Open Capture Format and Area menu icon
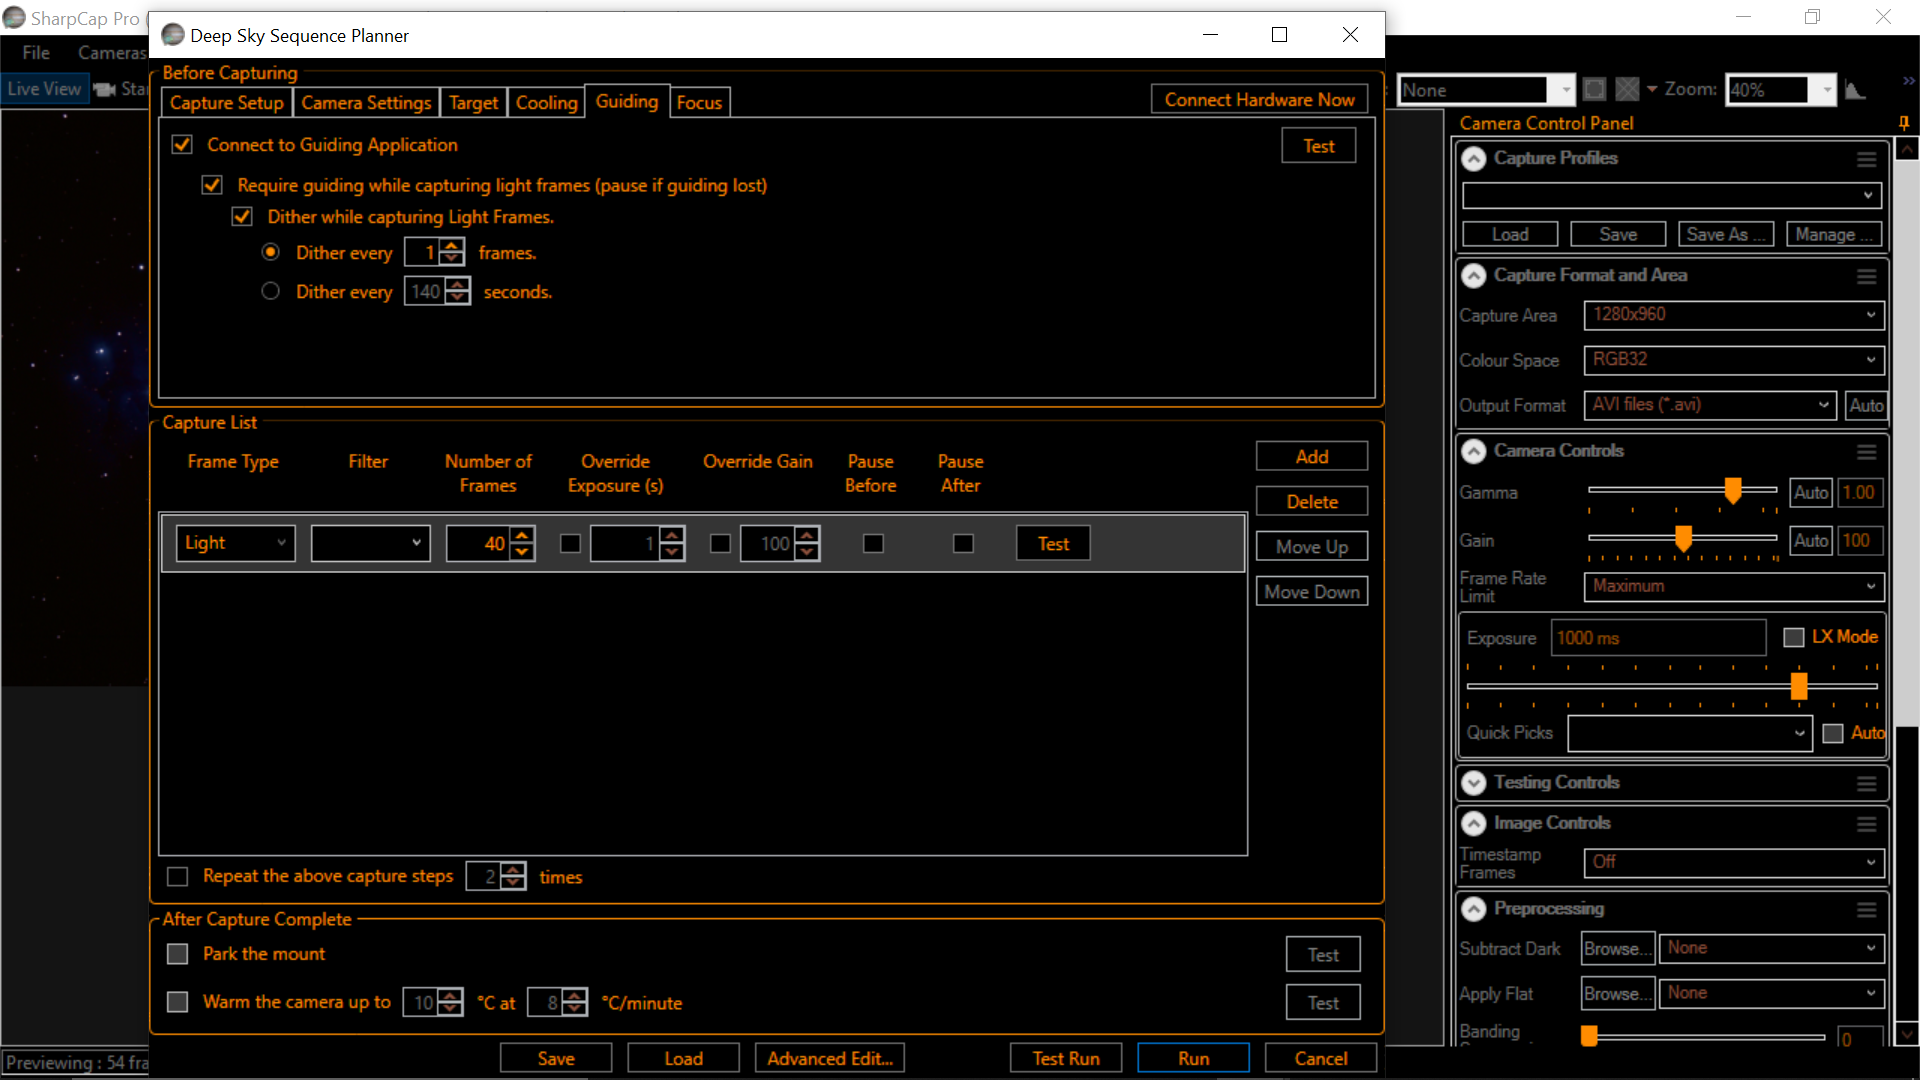1920x1080 pixels. [x=1866, y=276]
